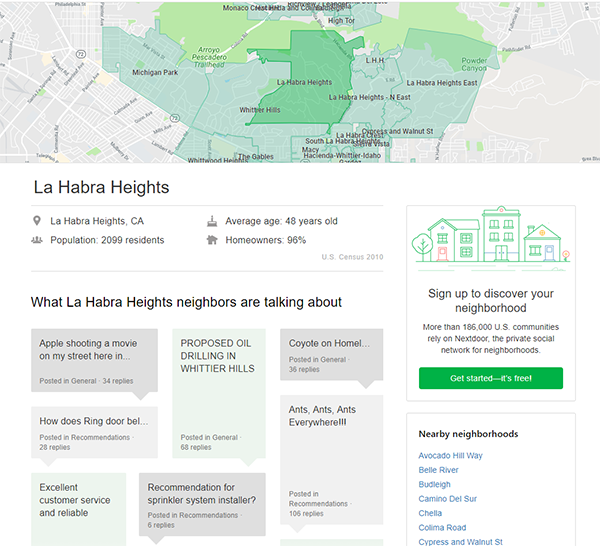Click the homeowners house icon

point(212,240)
